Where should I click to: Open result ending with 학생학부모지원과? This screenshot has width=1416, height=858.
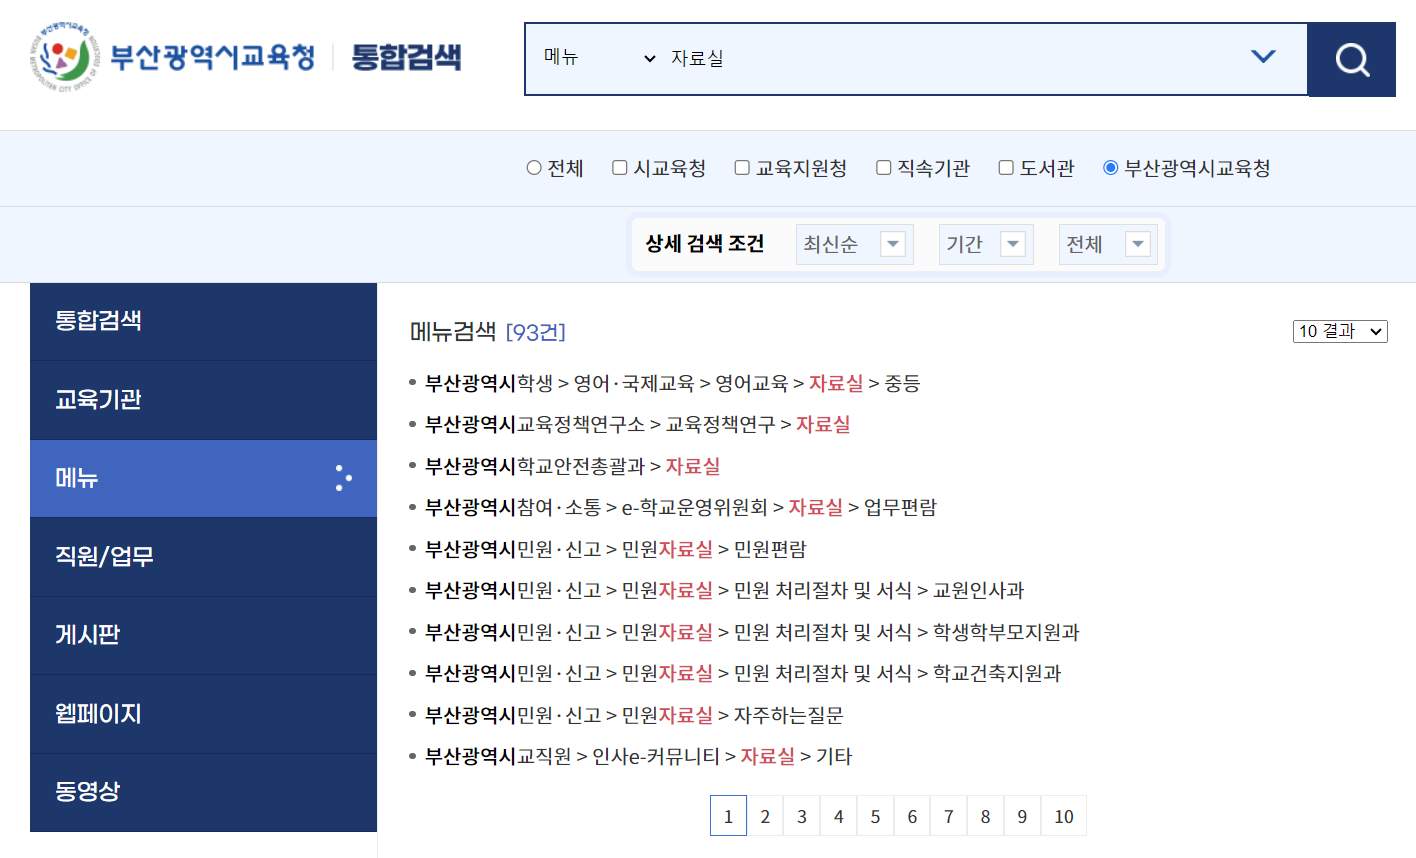click(x=752, y=632)
